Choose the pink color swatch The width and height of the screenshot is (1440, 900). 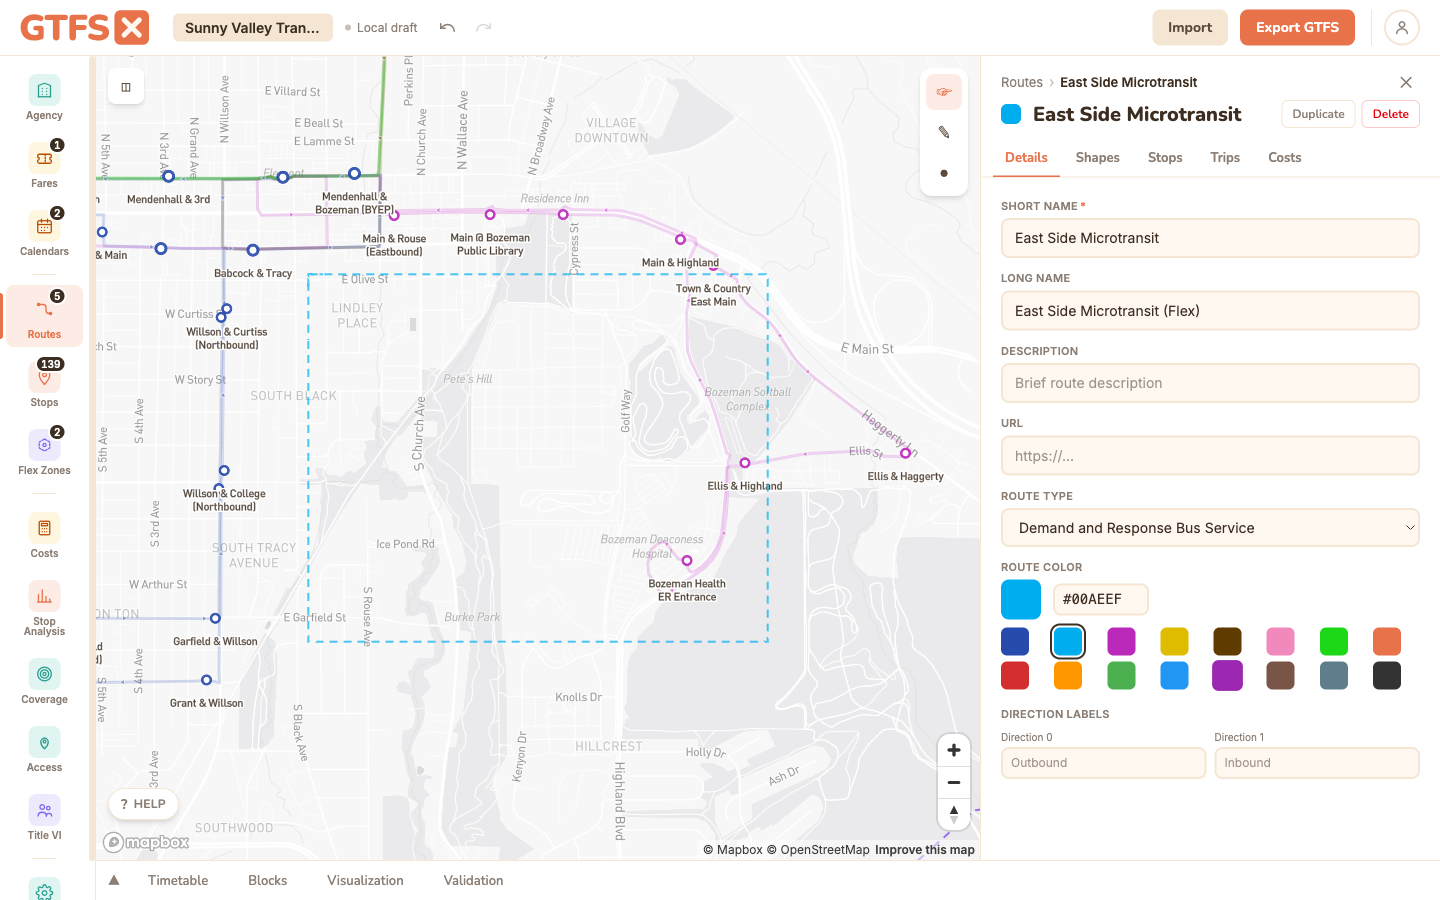coord(1280,641)
